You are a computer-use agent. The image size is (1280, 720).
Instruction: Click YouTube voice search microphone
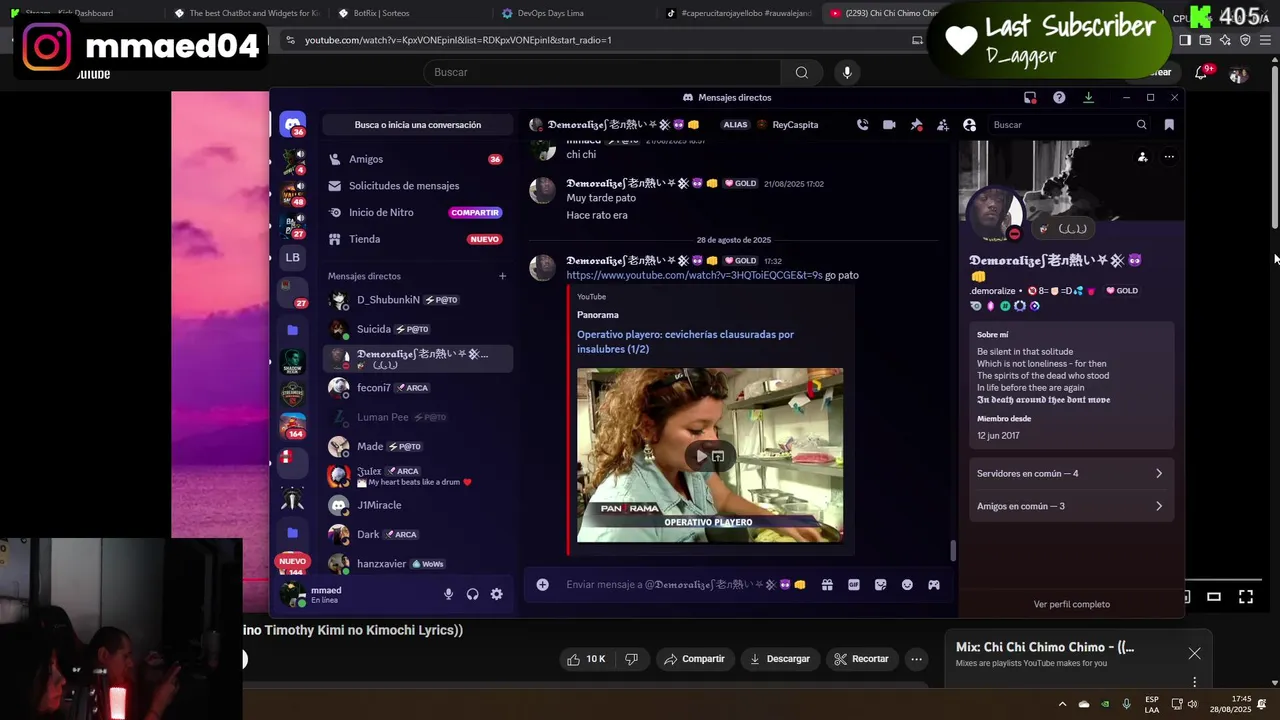847,72
